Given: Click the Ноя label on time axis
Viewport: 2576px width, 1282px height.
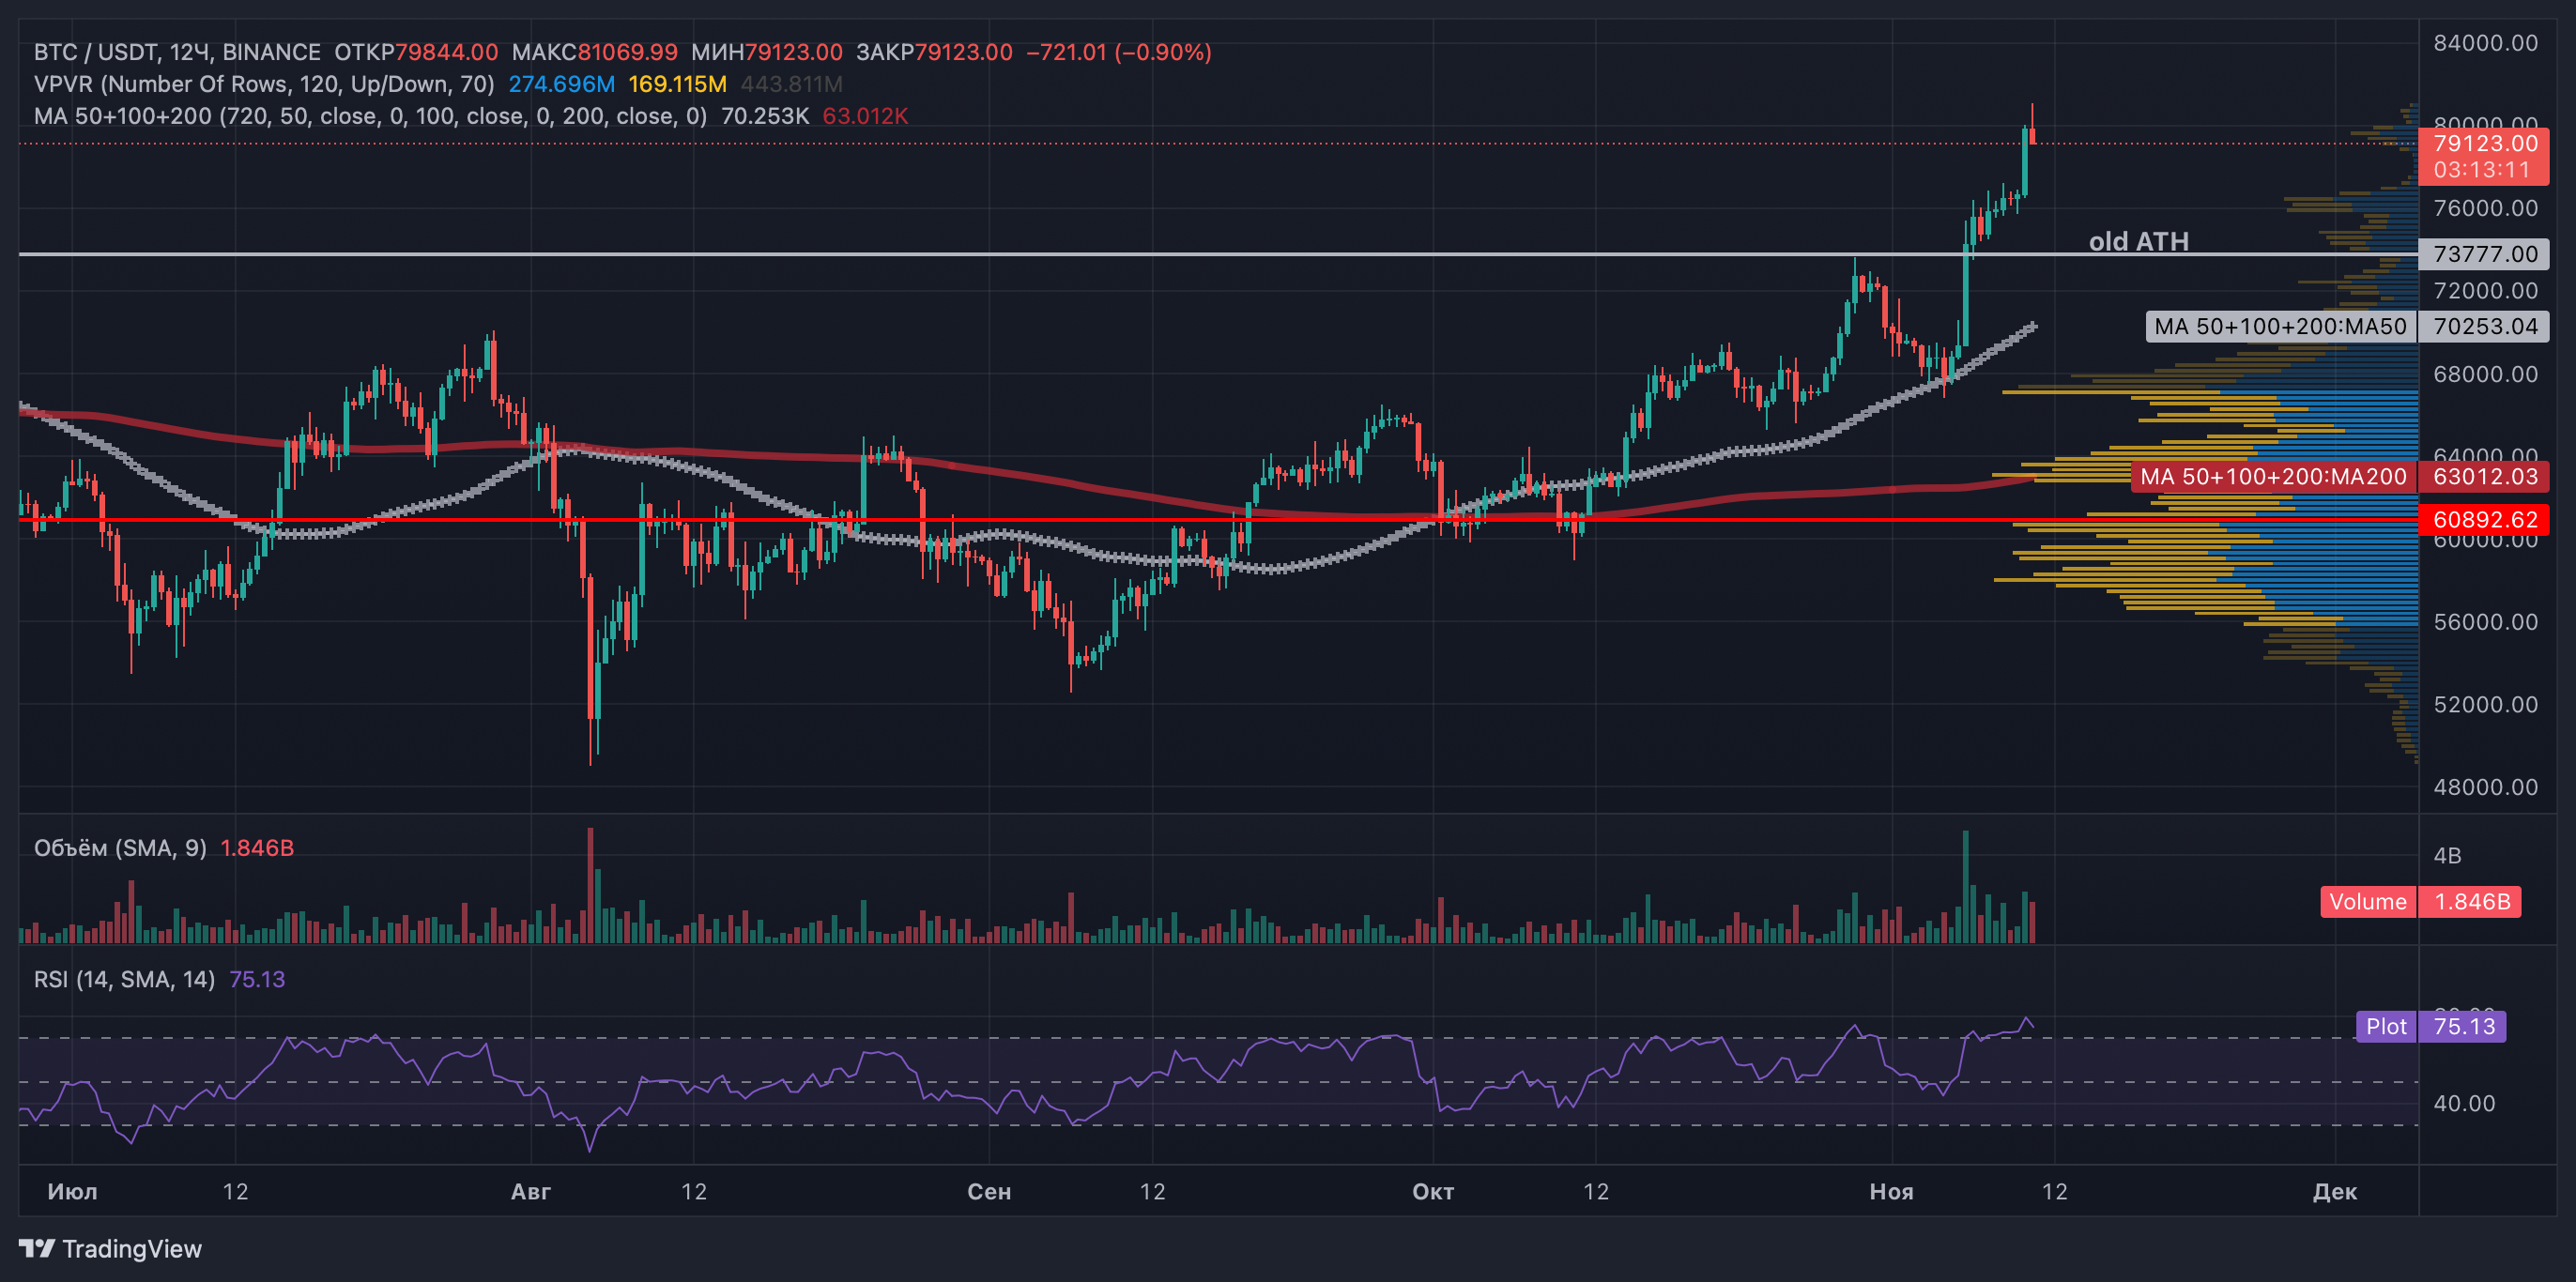Looking at the screenshot, I should (x=1892, y=1192).
